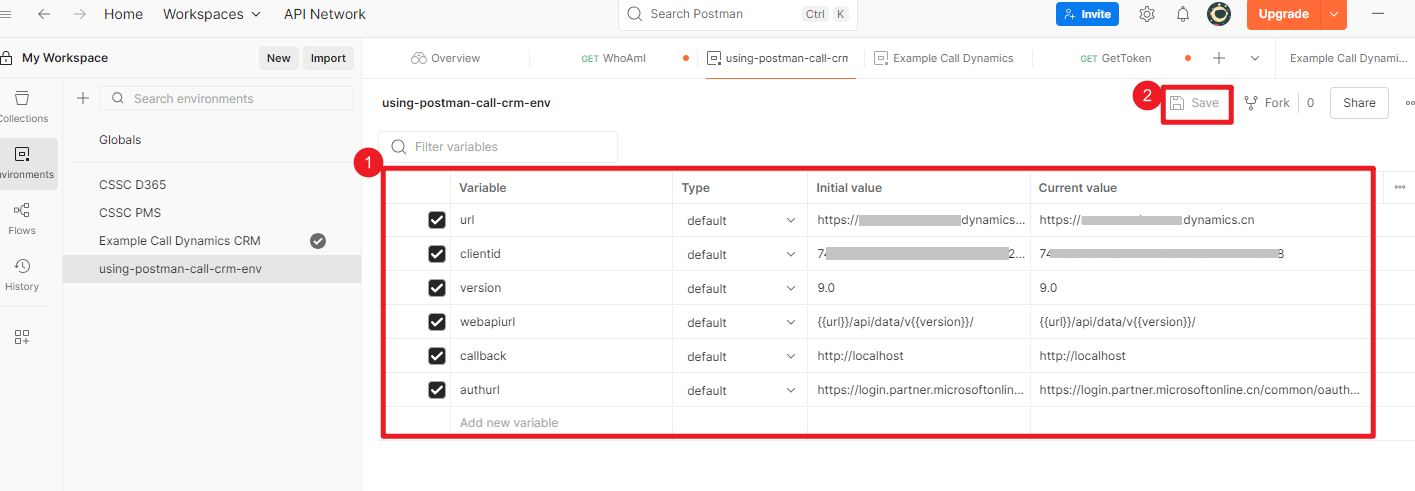Viewport: 1415px width, 491px height.
Task: Open the configure sidebar grid-plus icon
Action: tap(22, 337)
